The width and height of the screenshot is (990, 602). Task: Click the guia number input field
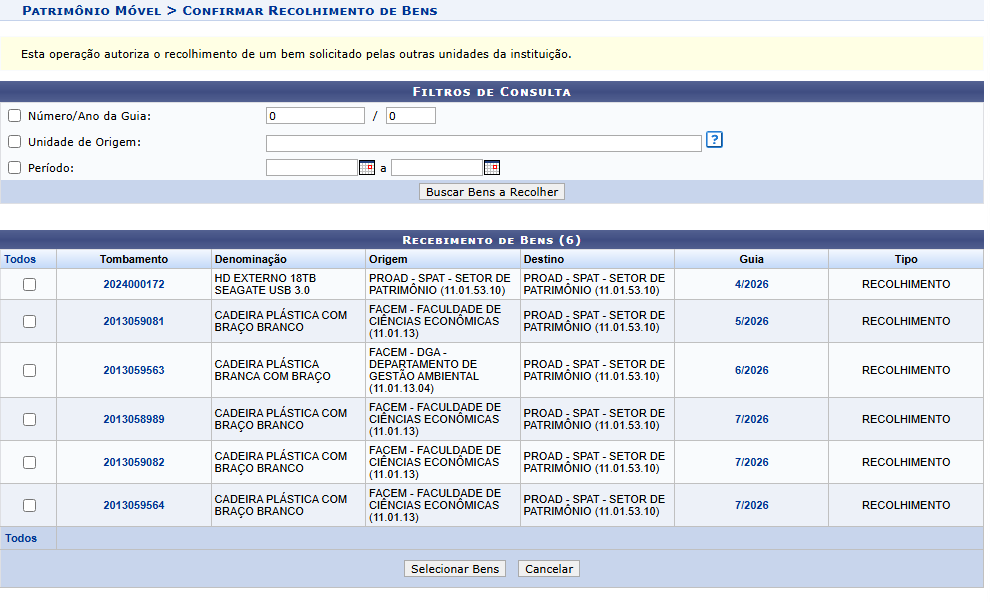[x=315, y=116]
